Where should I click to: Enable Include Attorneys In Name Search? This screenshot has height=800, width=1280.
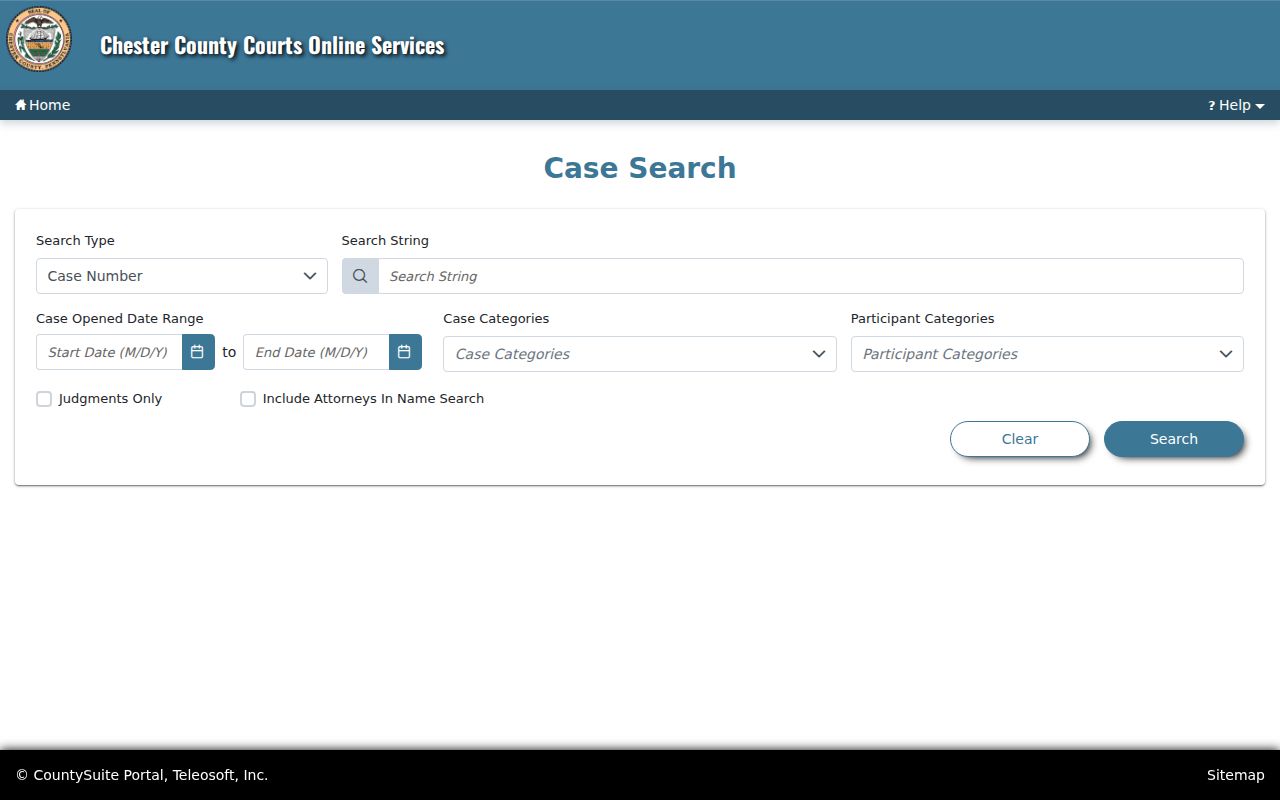(248, 399)
